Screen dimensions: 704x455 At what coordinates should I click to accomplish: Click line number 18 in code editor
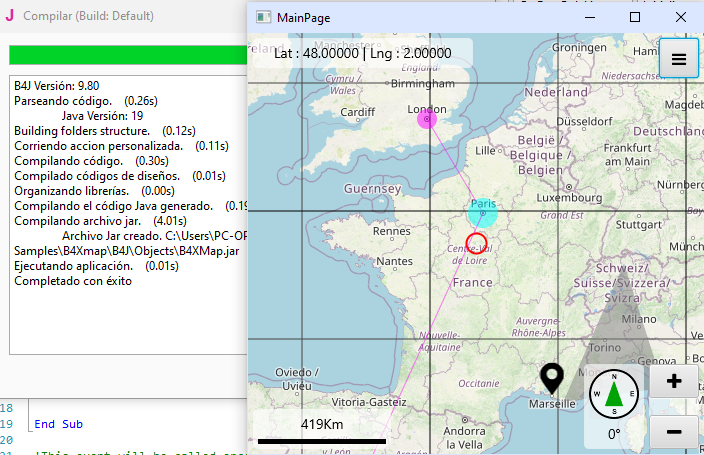(x=7, y=408)
